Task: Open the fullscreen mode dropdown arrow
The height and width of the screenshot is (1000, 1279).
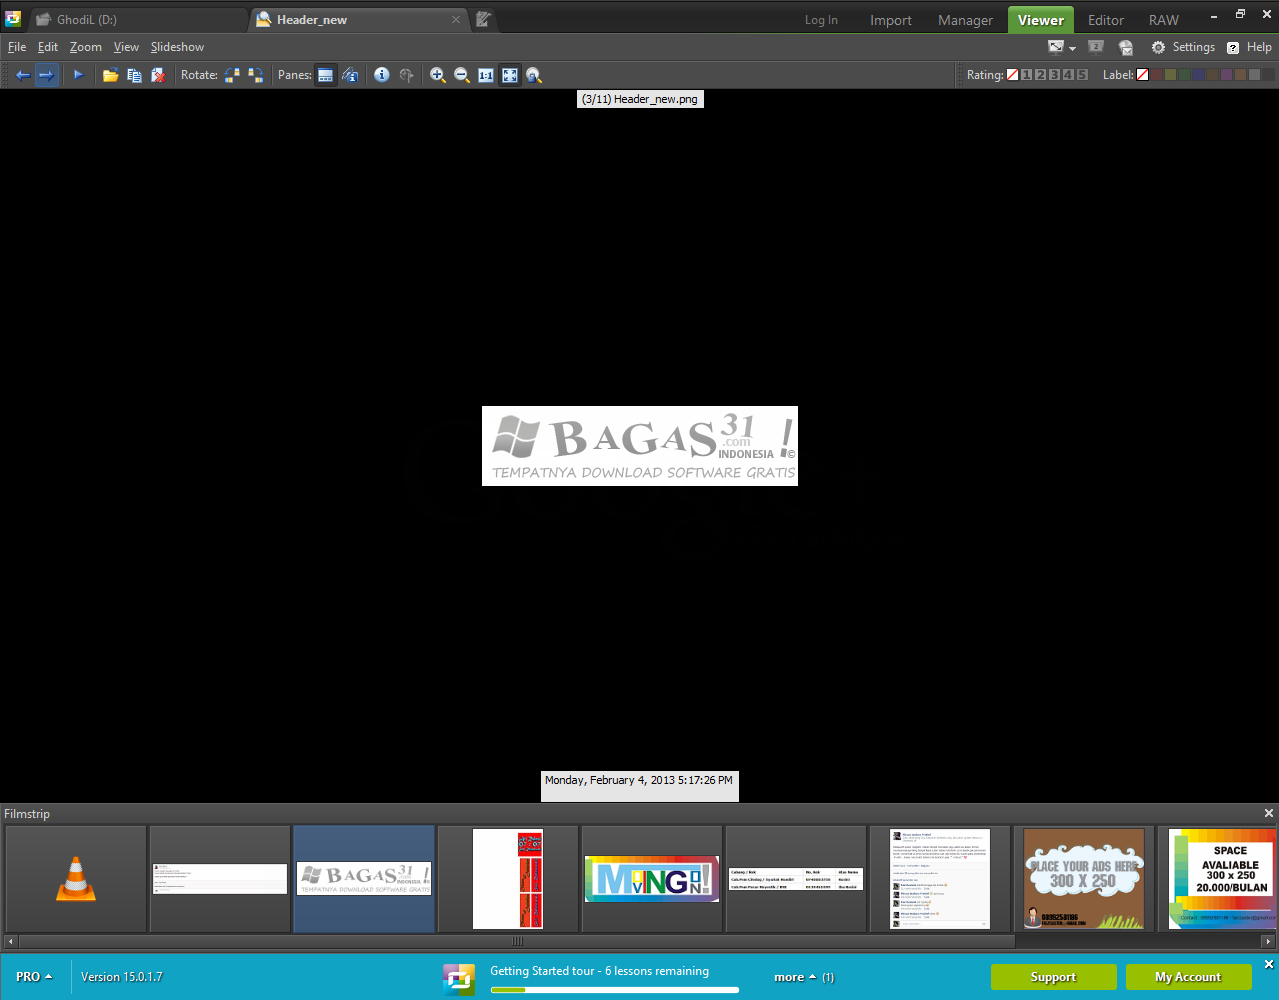Action: [x=1073, y=48]
